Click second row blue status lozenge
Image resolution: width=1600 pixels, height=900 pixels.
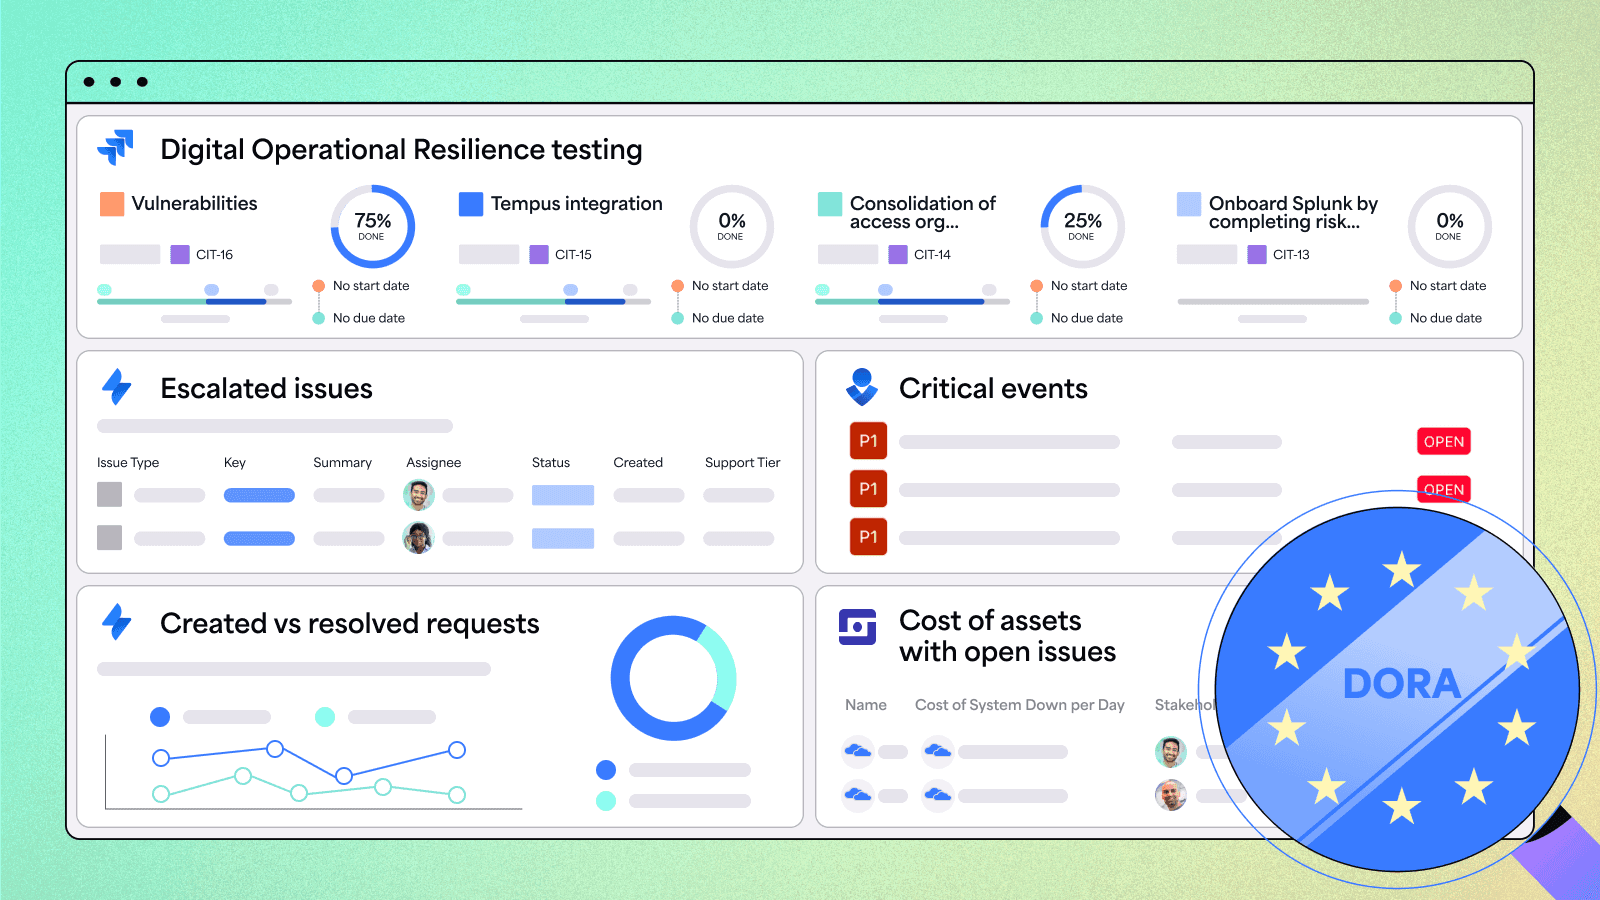[563, 538]
